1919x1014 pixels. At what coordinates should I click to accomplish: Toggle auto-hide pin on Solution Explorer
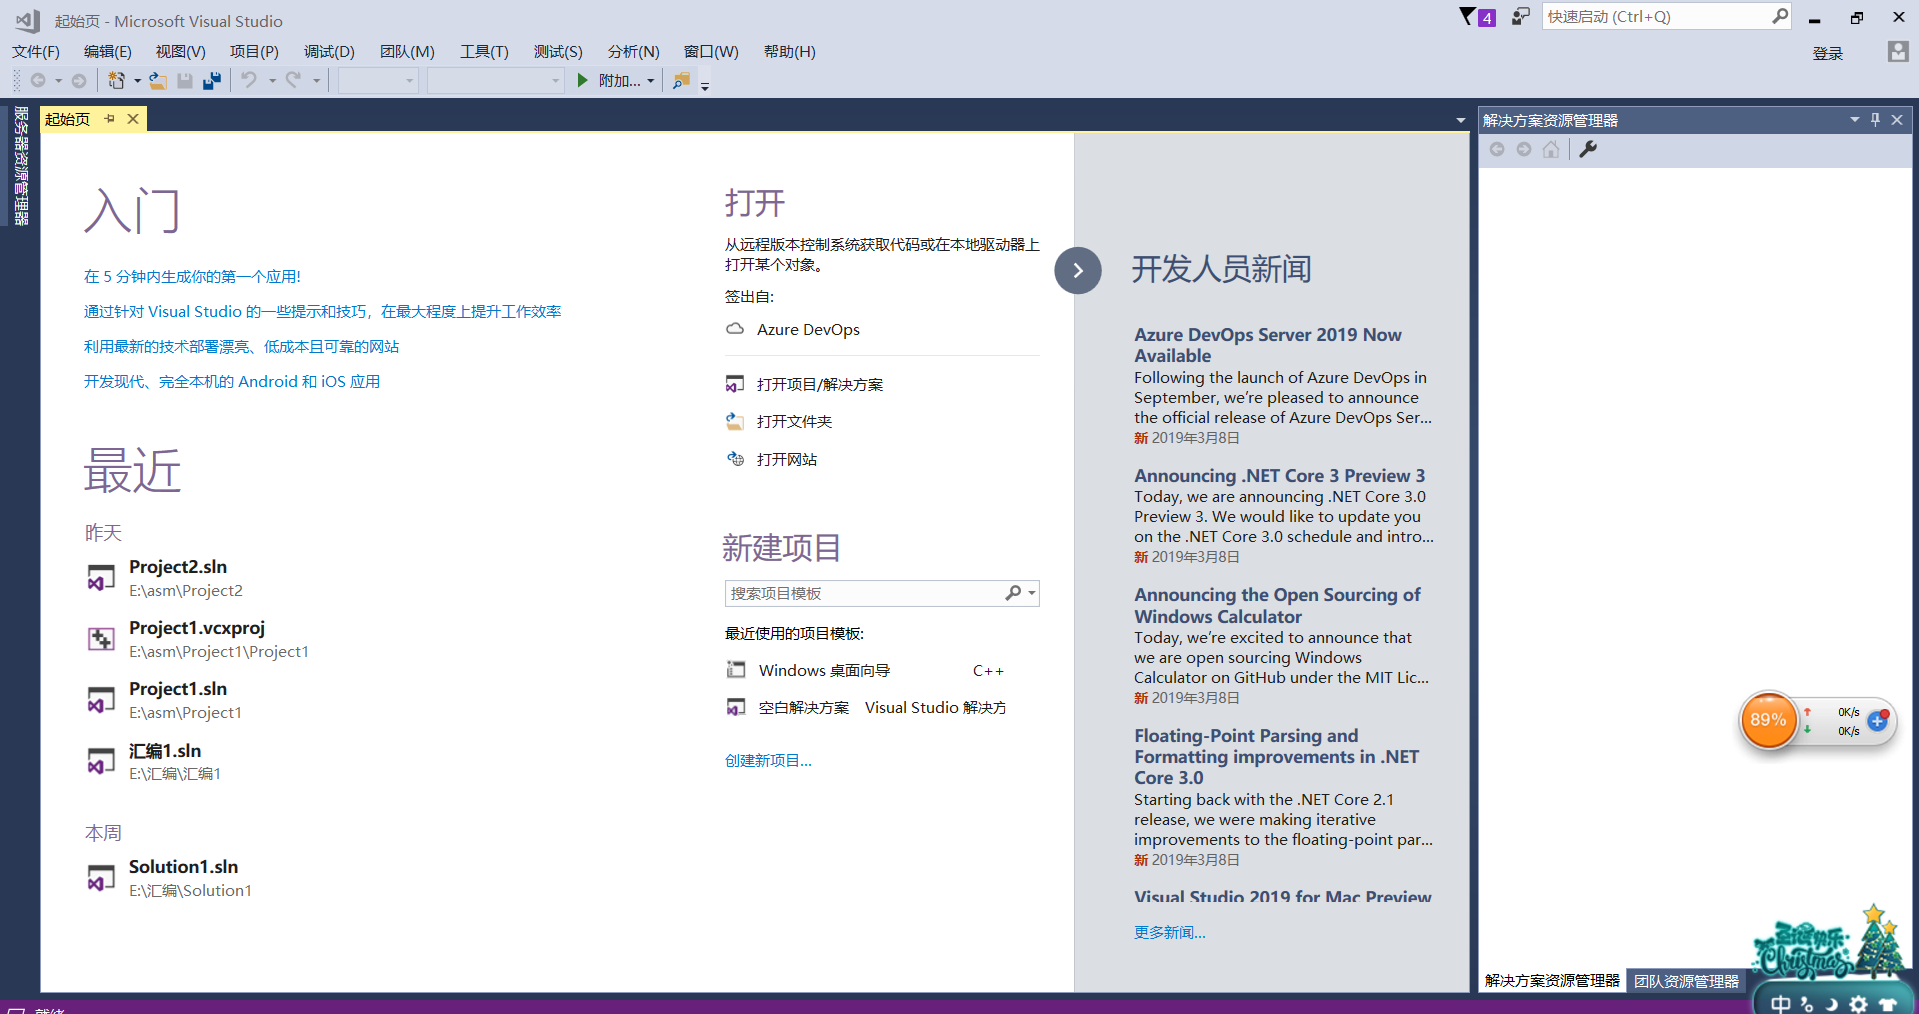point(1875,120)
